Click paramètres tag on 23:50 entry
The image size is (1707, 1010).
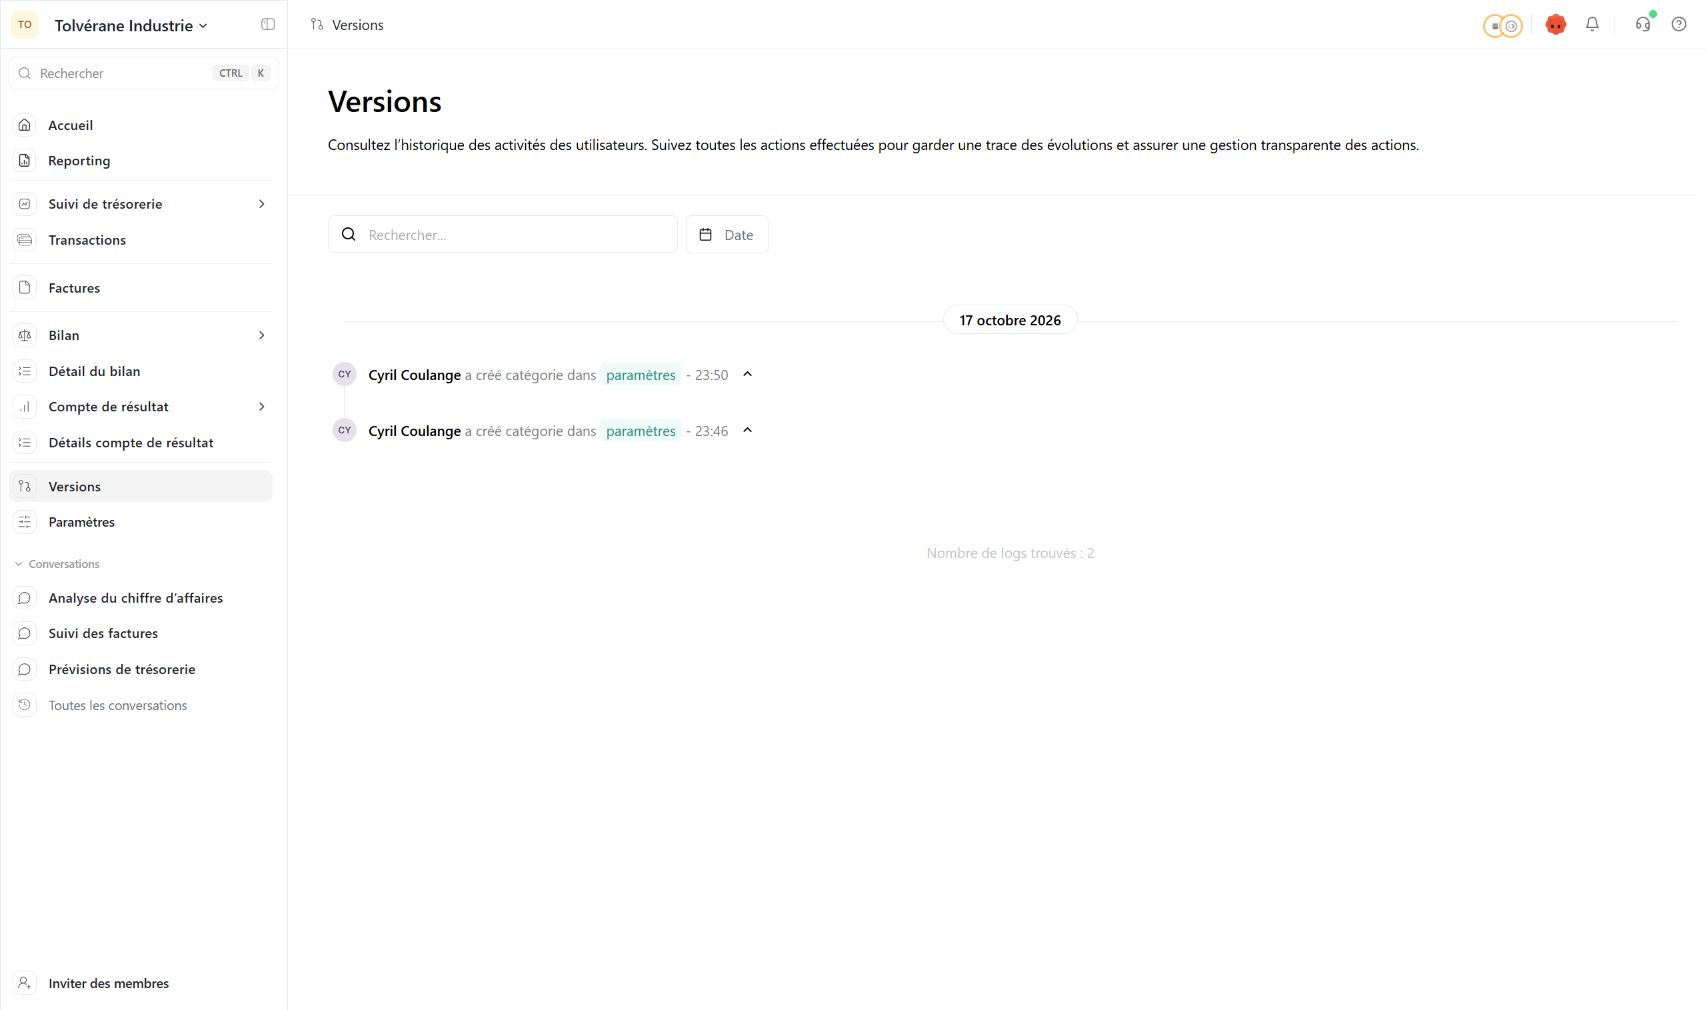click(x=641, y=375)
